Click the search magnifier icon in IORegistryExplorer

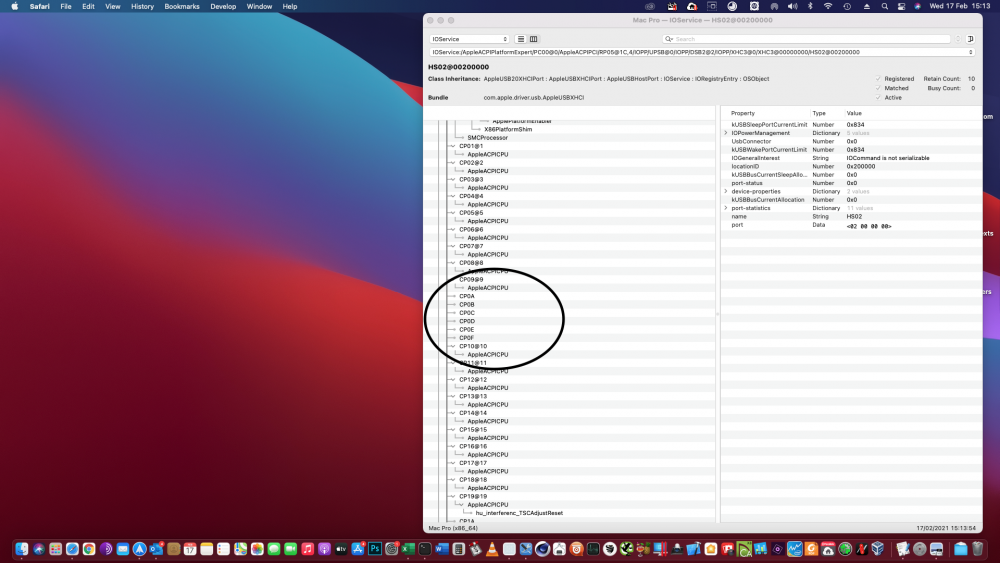click(x=668, y=39)
